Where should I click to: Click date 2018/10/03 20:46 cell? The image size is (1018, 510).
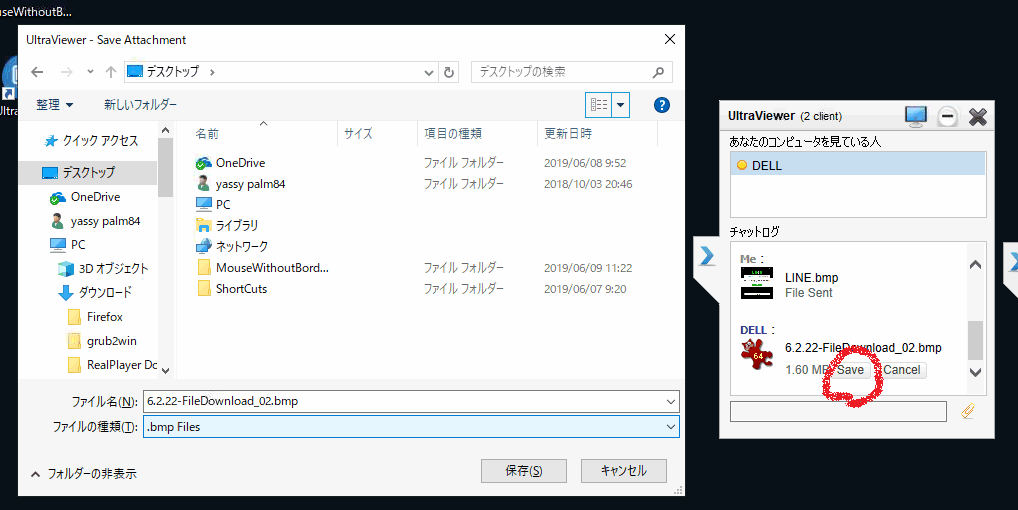point(588,184)
